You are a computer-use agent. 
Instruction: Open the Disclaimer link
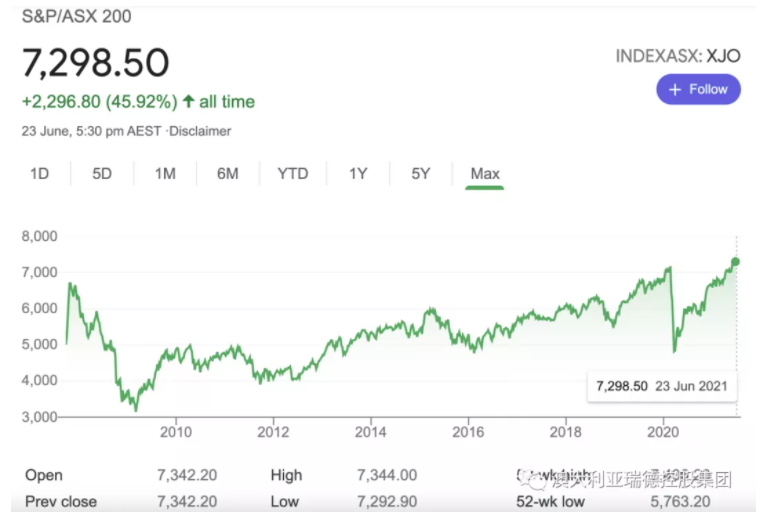tap(200, 131)
